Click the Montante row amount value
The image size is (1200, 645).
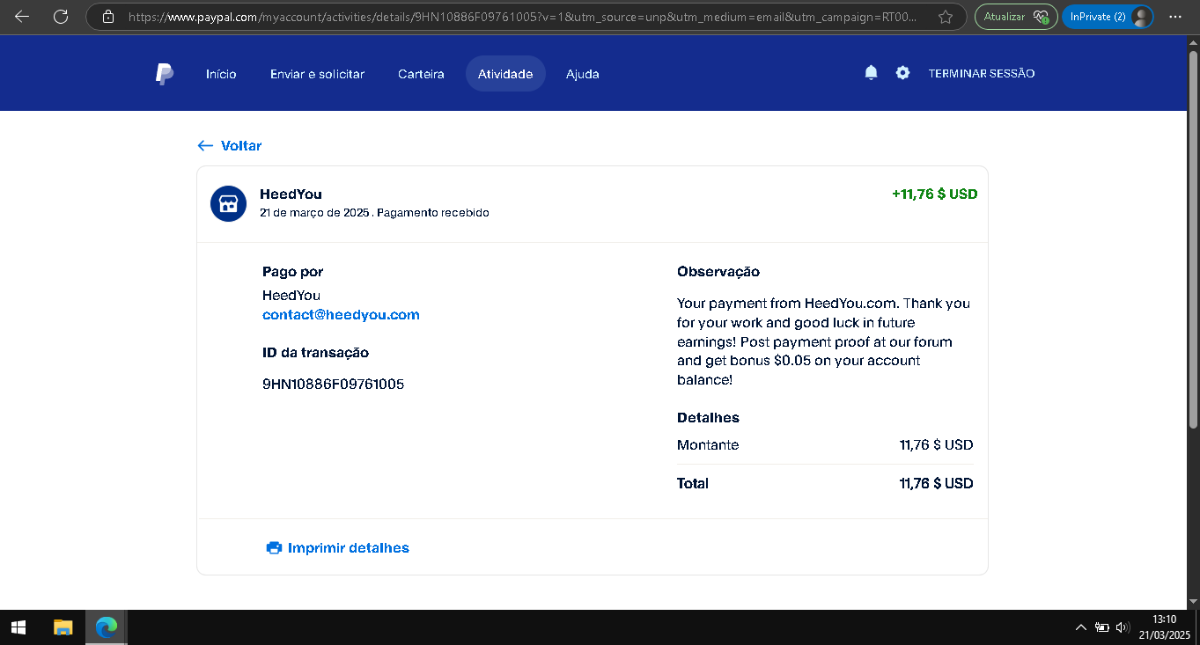(936, 445)
